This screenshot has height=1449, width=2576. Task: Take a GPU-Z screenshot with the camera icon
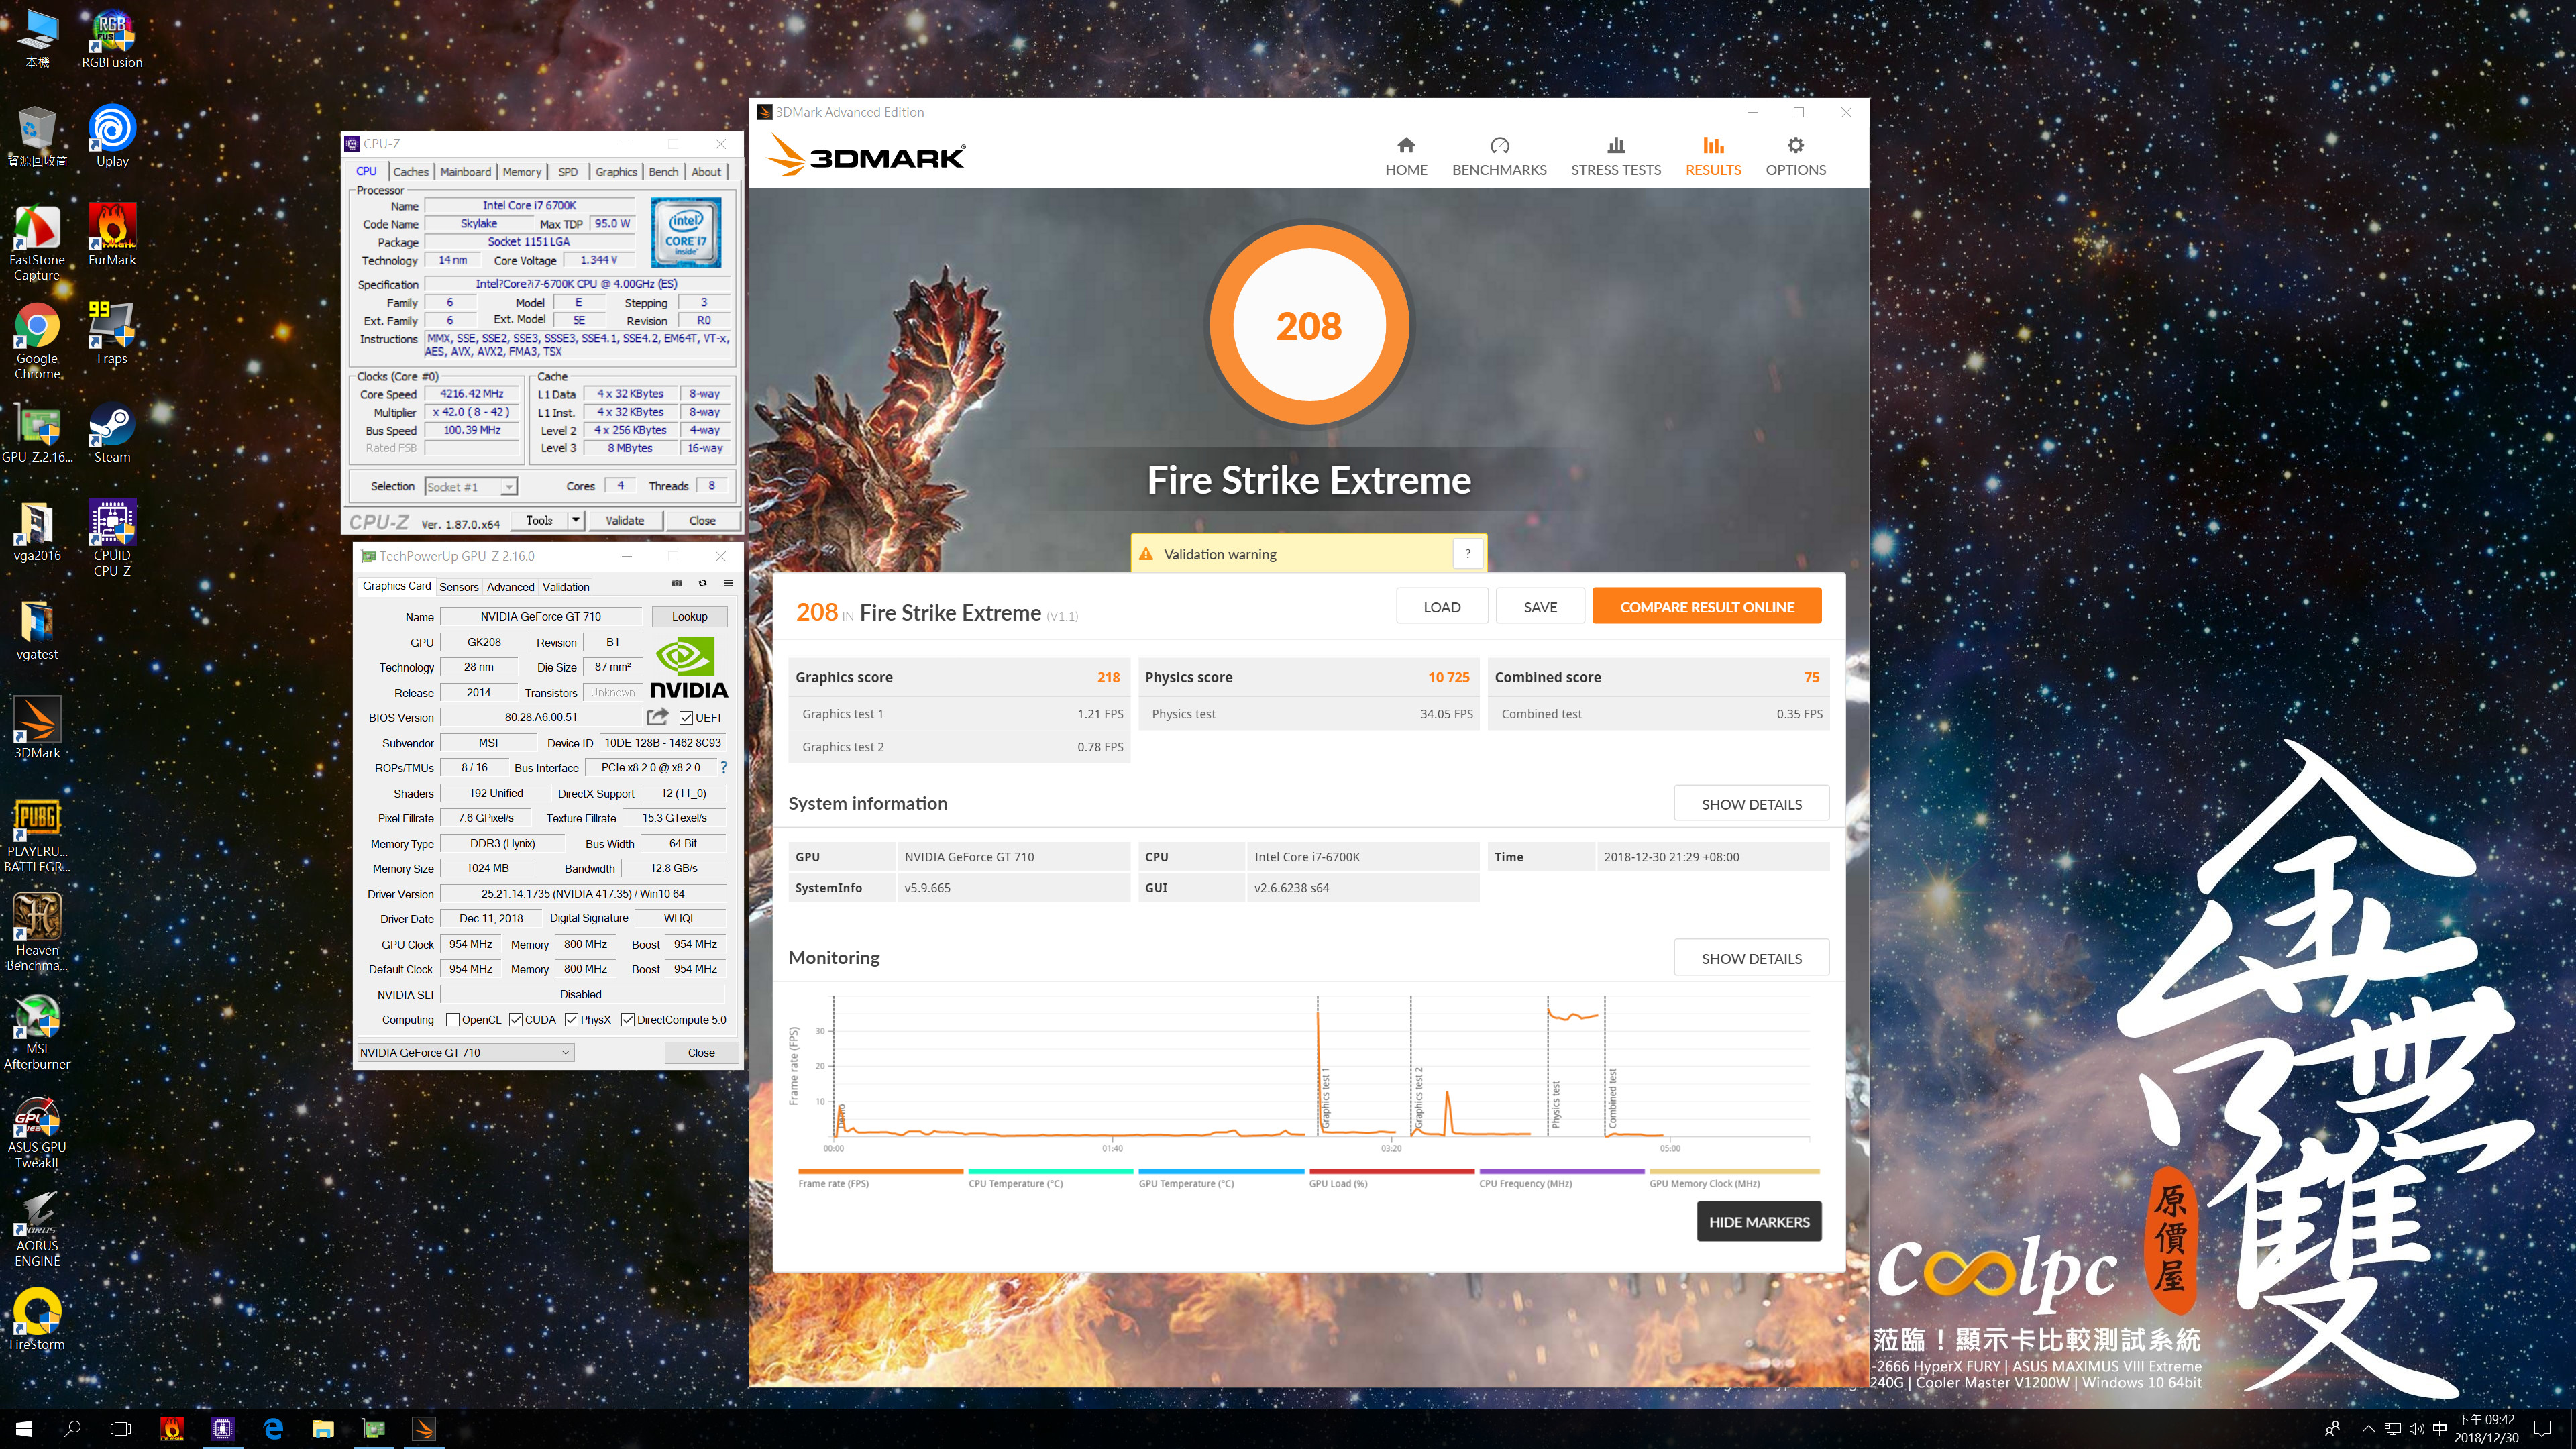click(x=676, y=583)
